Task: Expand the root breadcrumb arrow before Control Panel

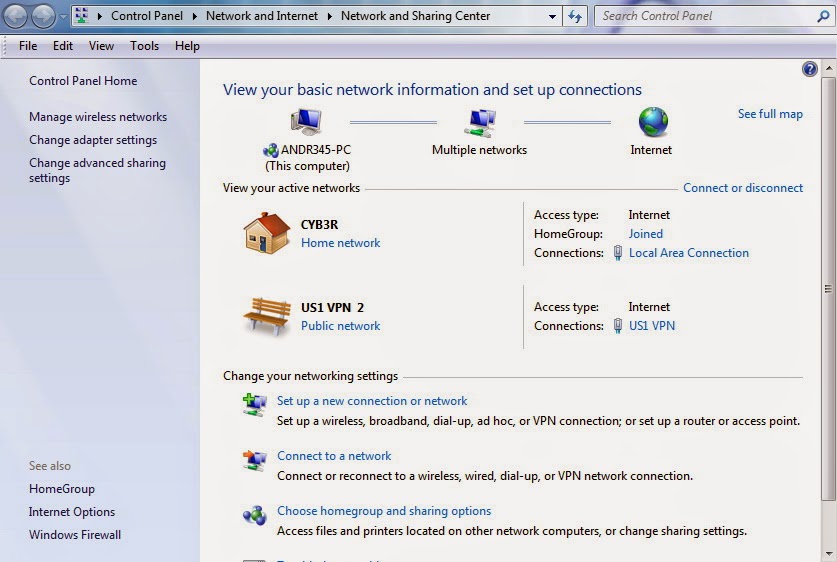Action: pos(99,16)
